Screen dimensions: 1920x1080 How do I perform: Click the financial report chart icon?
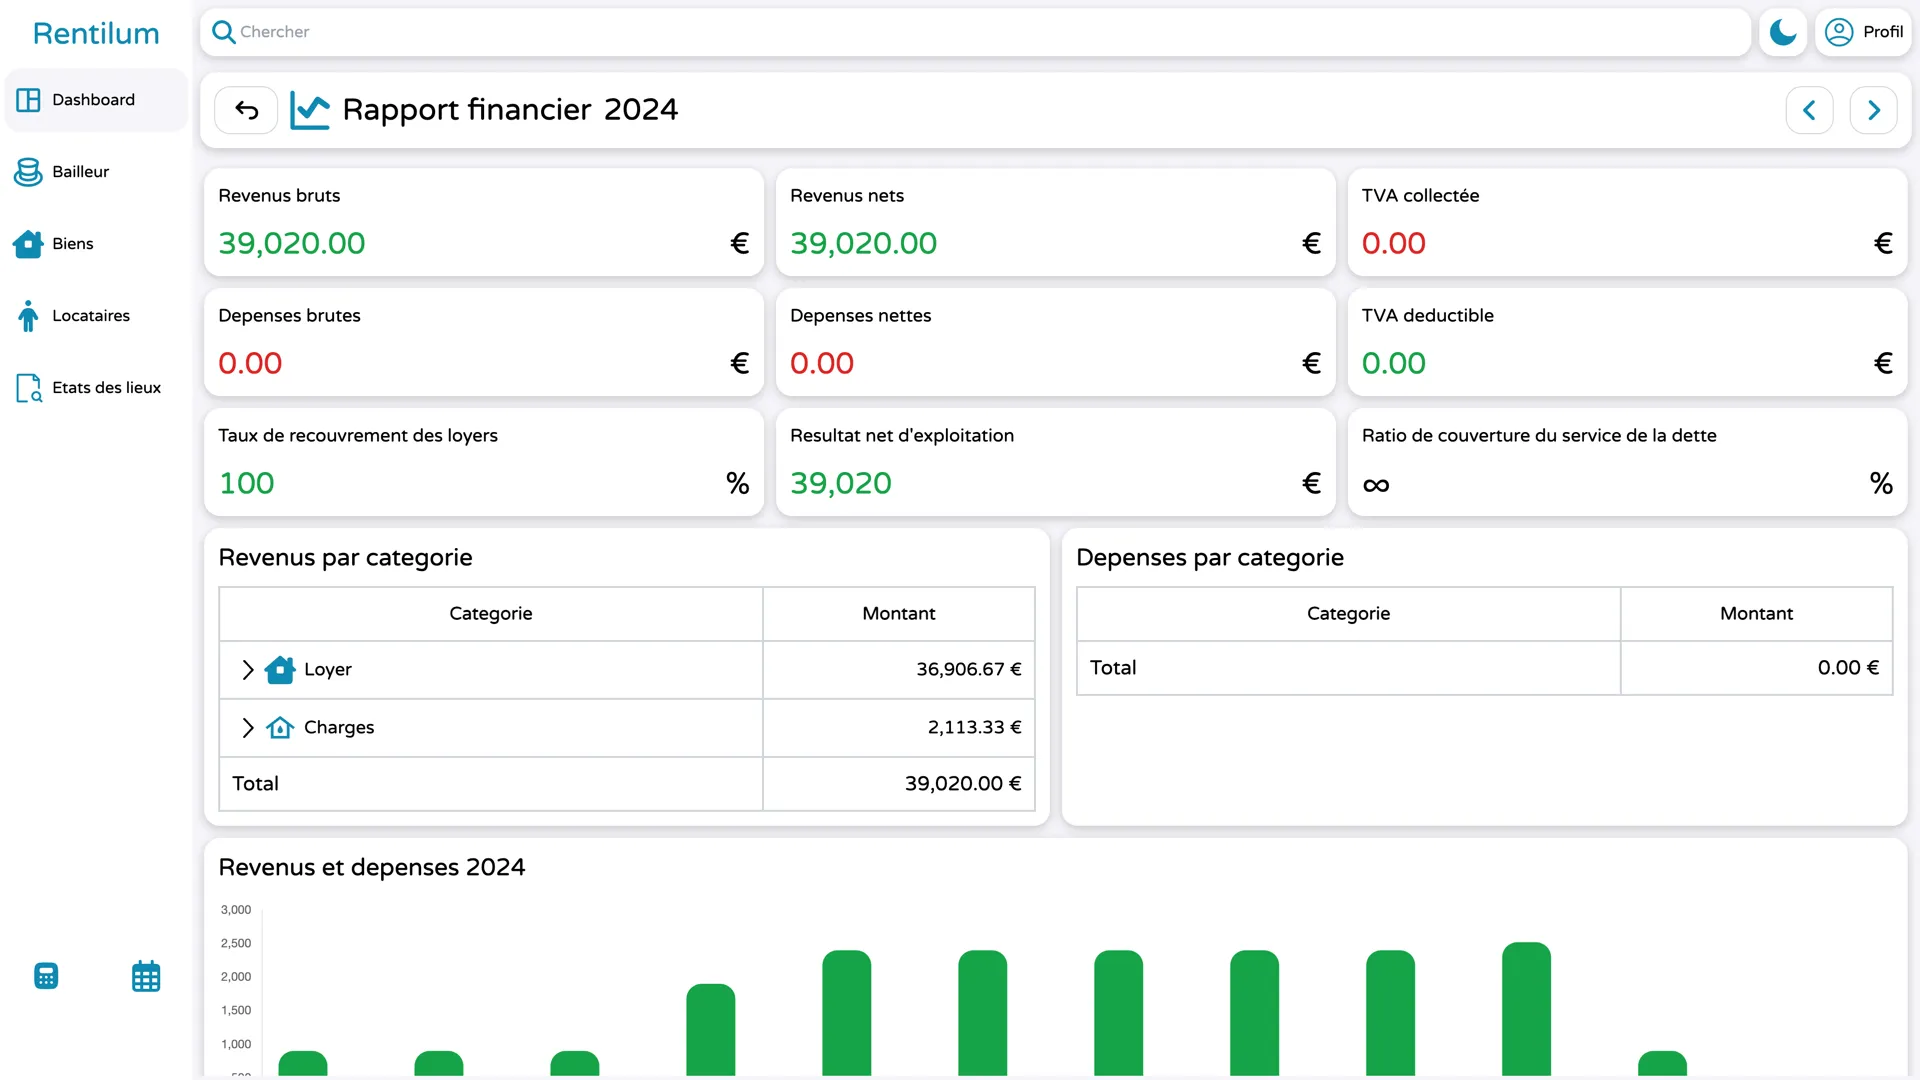point(310,110)
